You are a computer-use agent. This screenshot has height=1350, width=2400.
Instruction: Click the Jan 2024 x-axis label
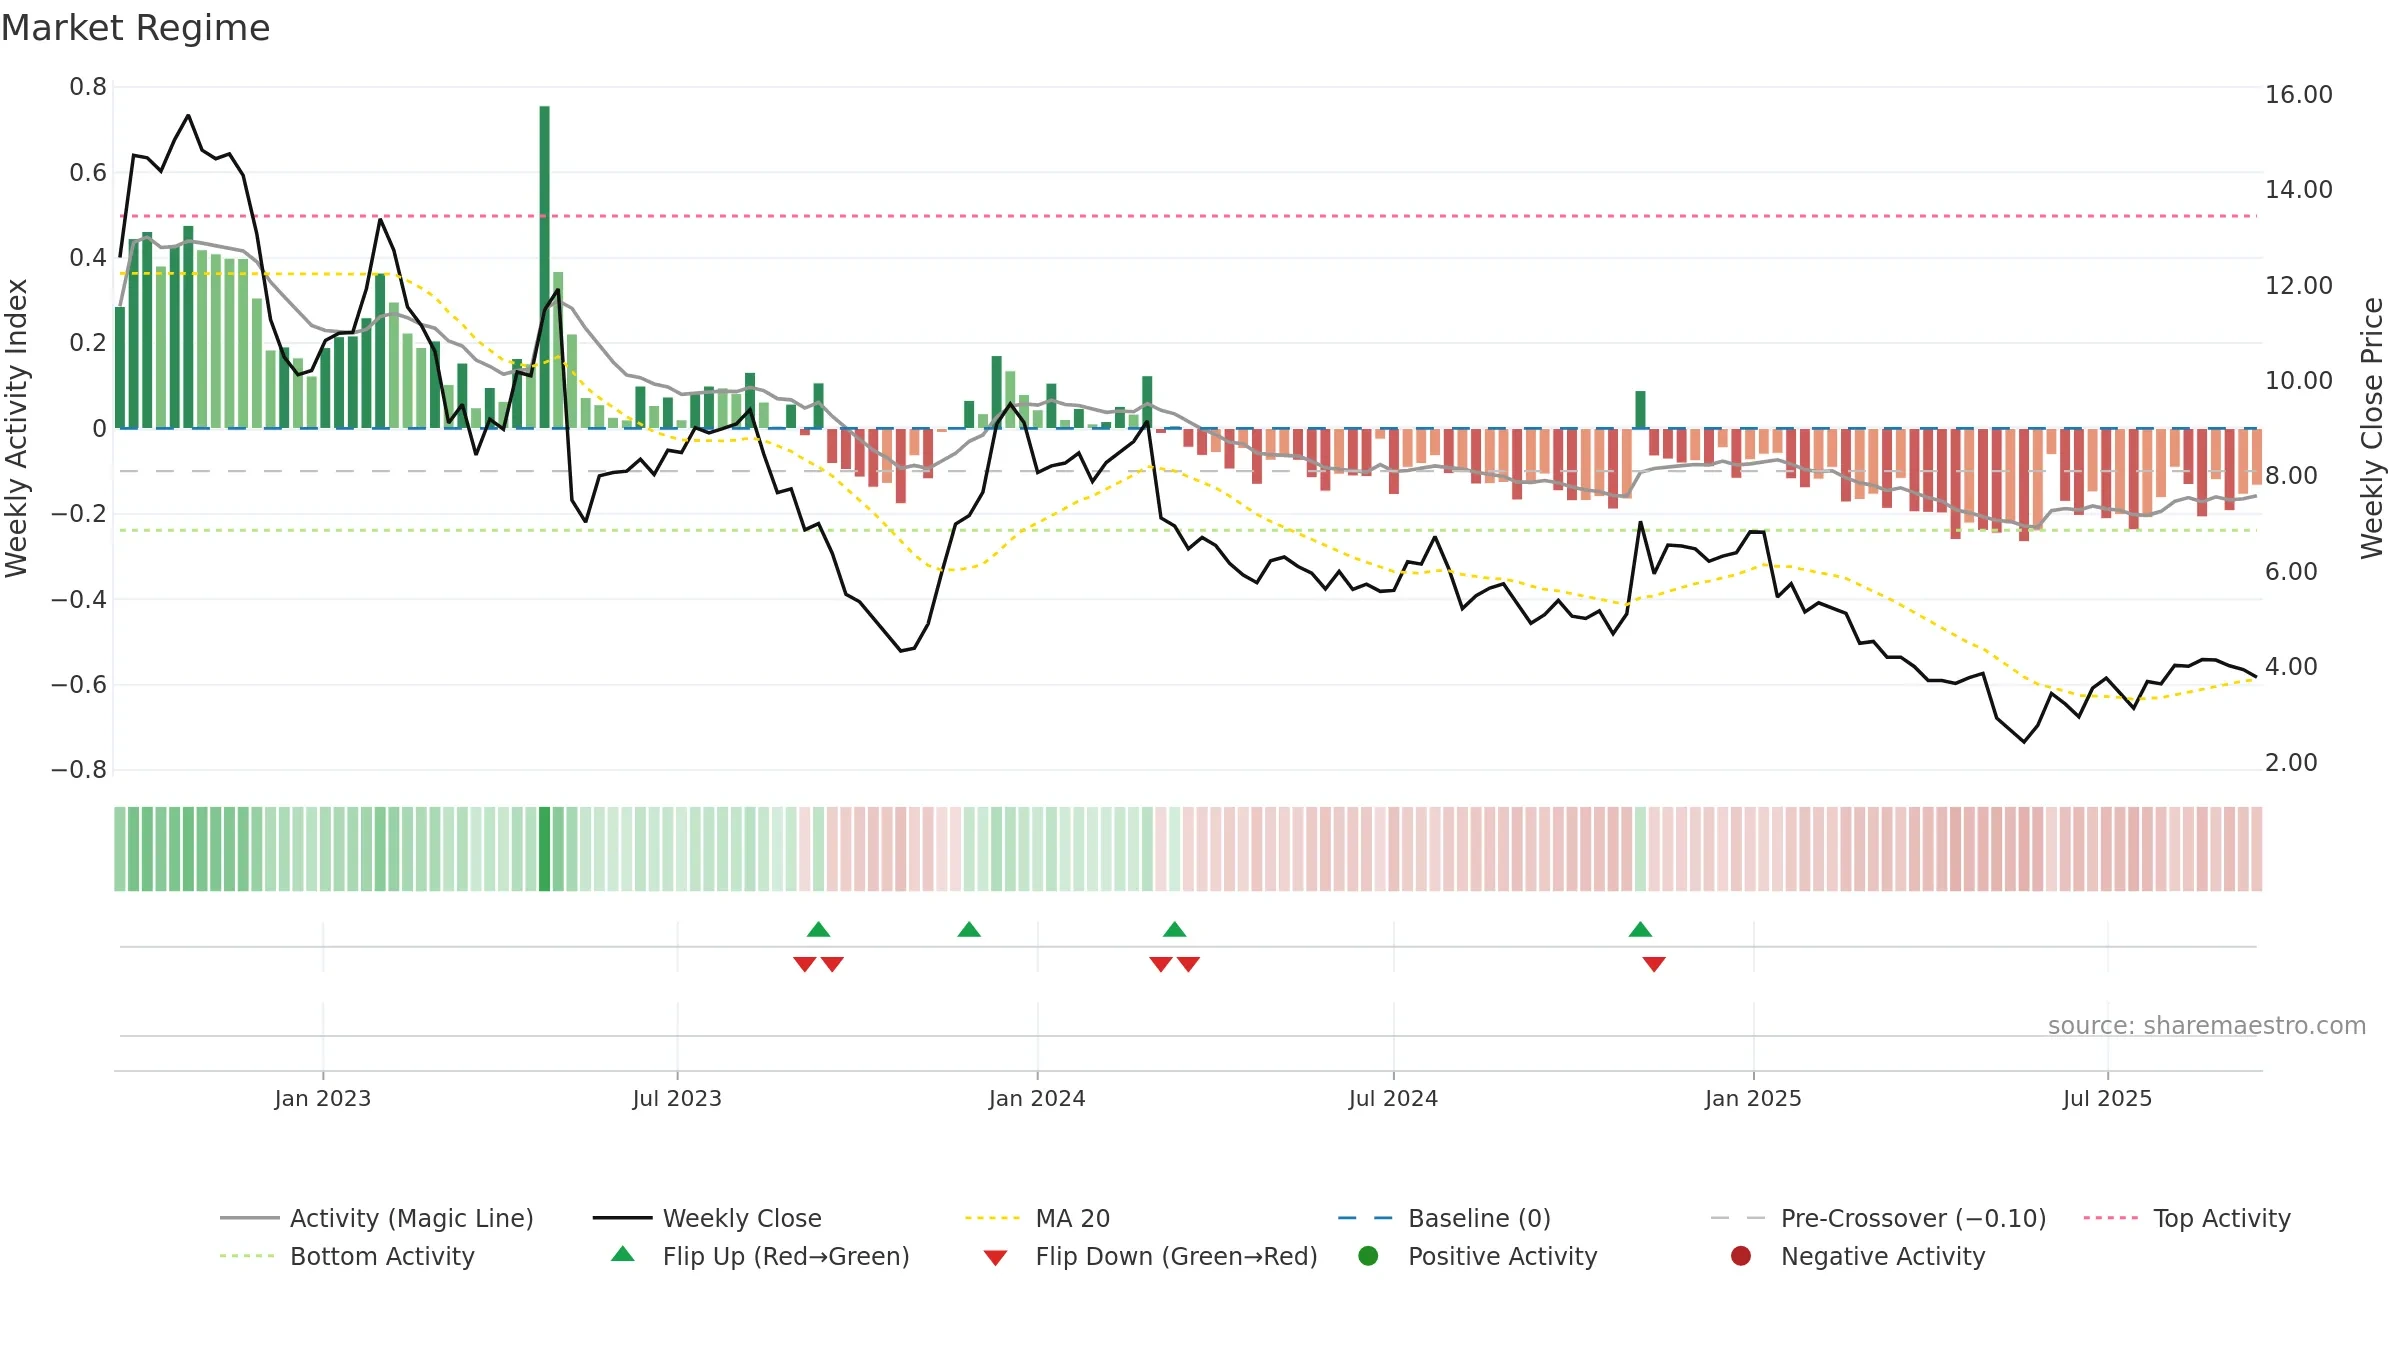pos(1037,1098)
